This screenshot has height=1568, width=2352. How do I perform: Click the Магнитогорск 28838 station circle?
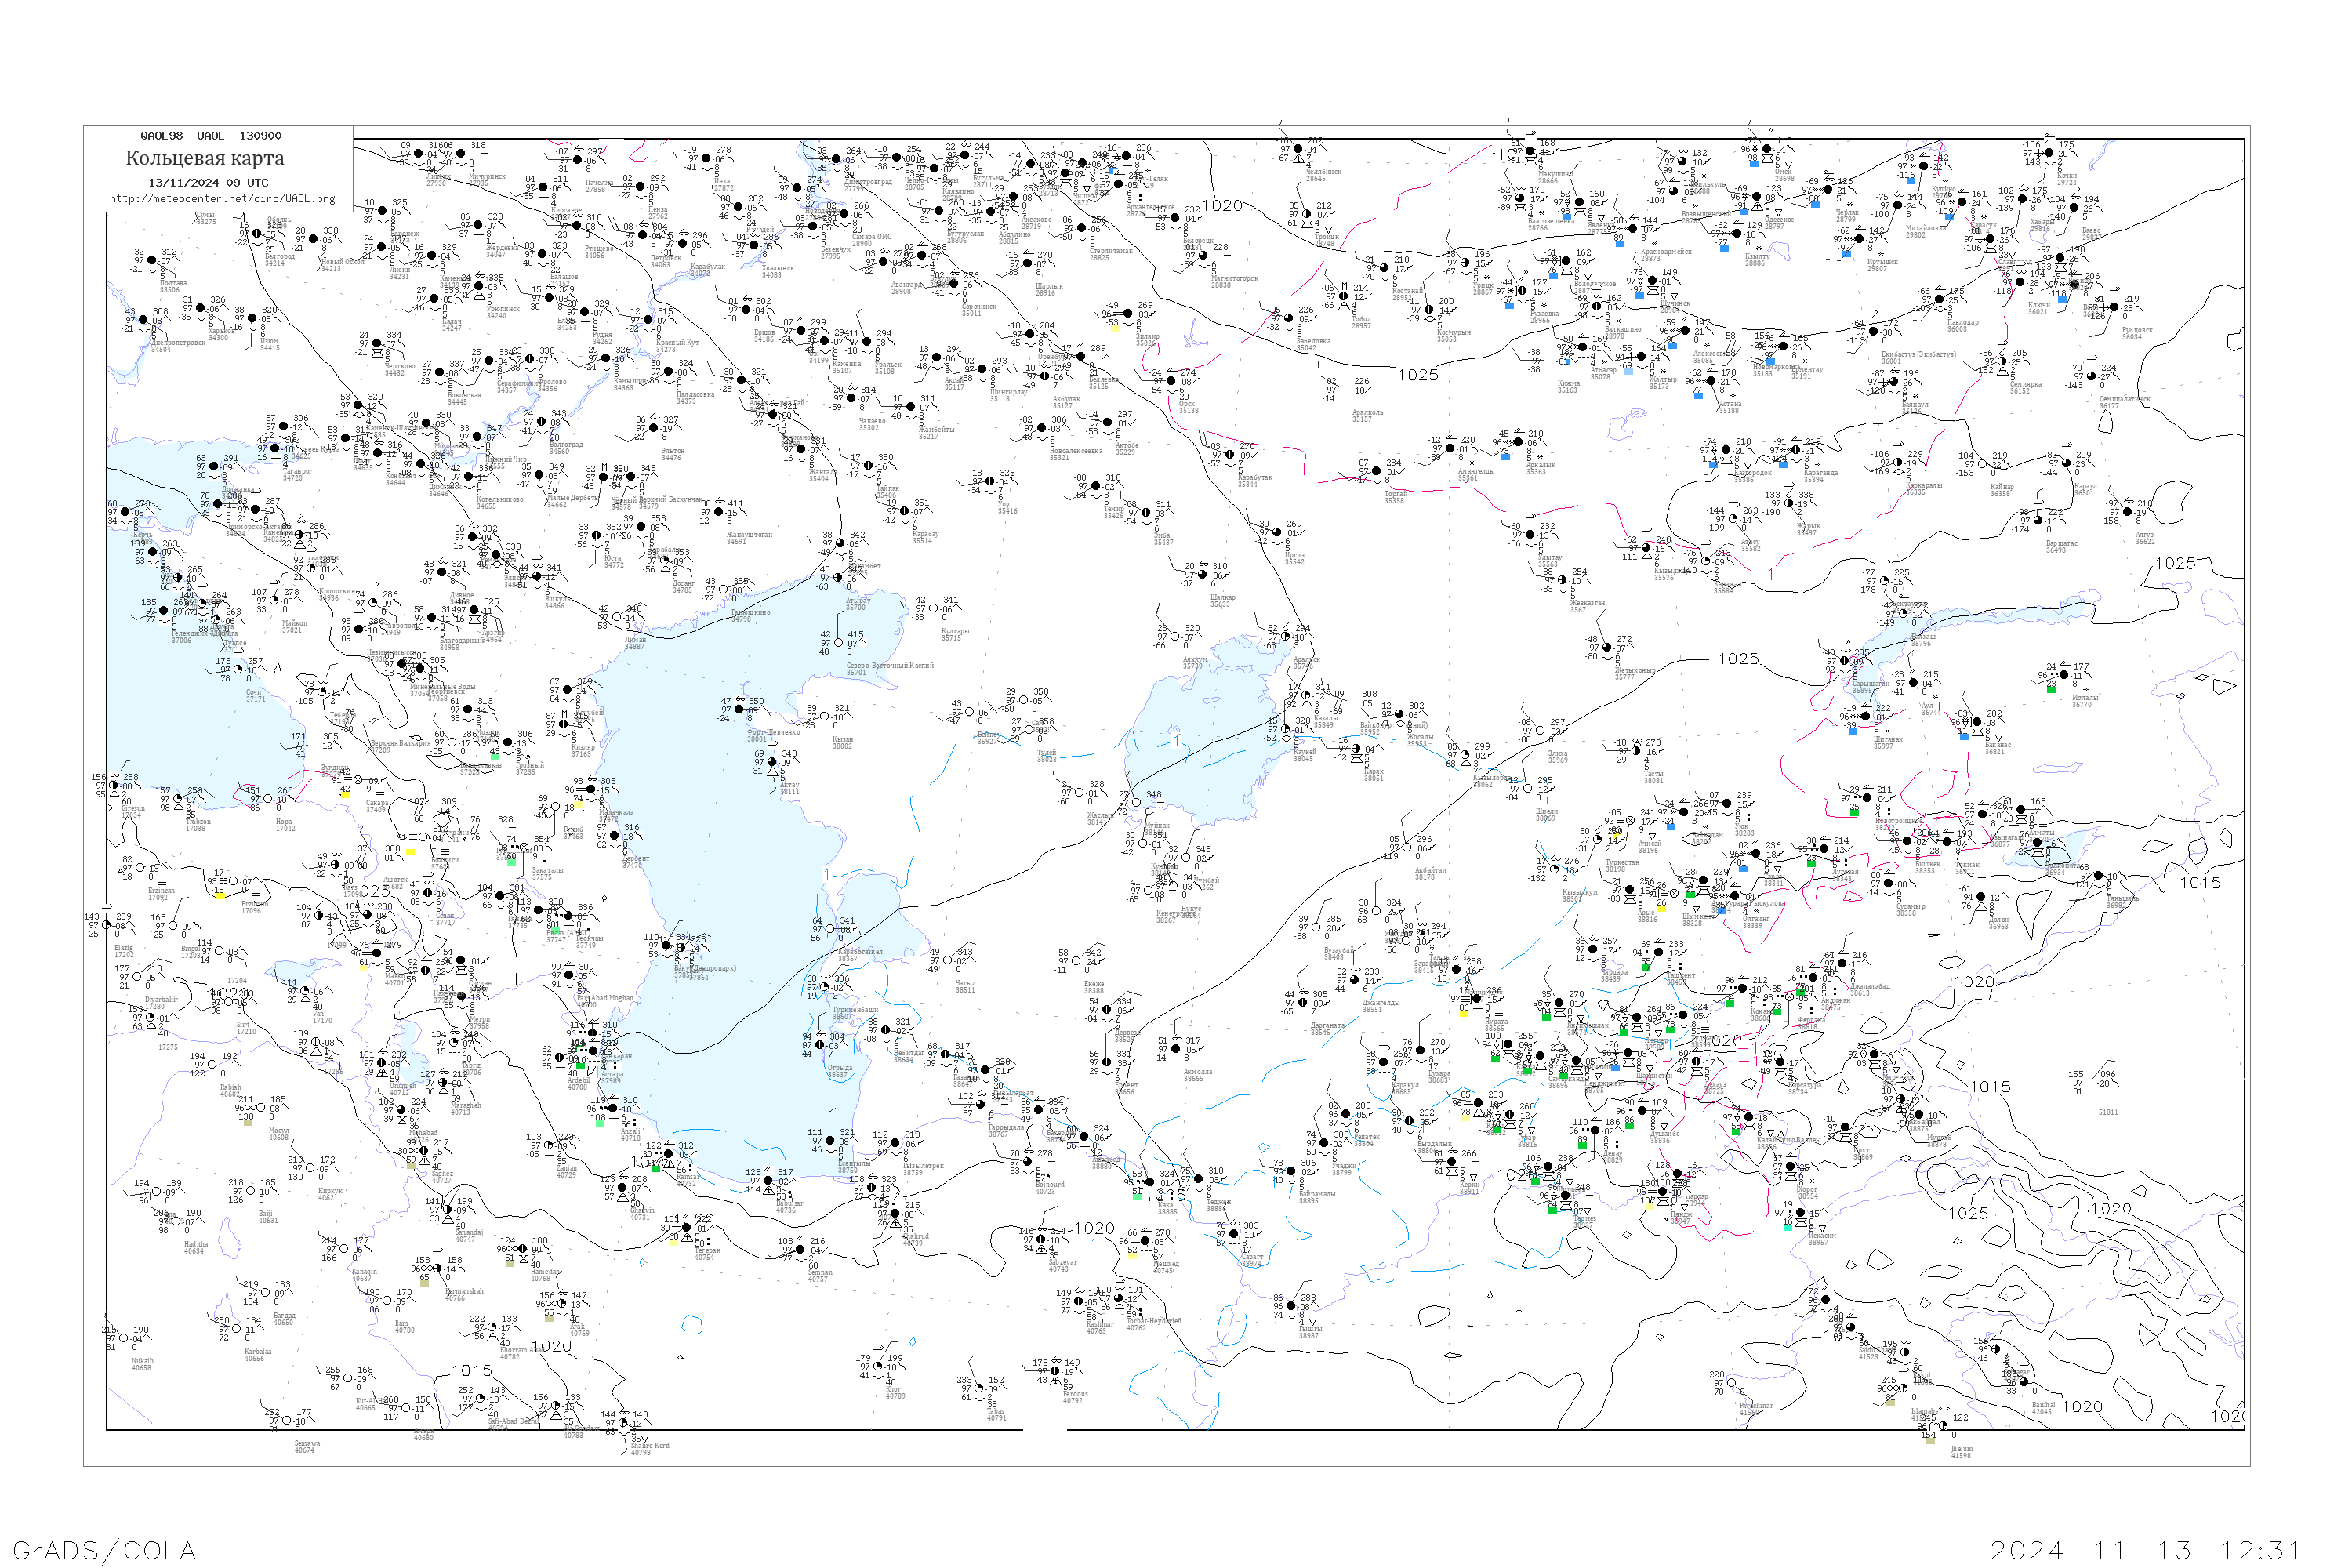[x=1203, y=256]
